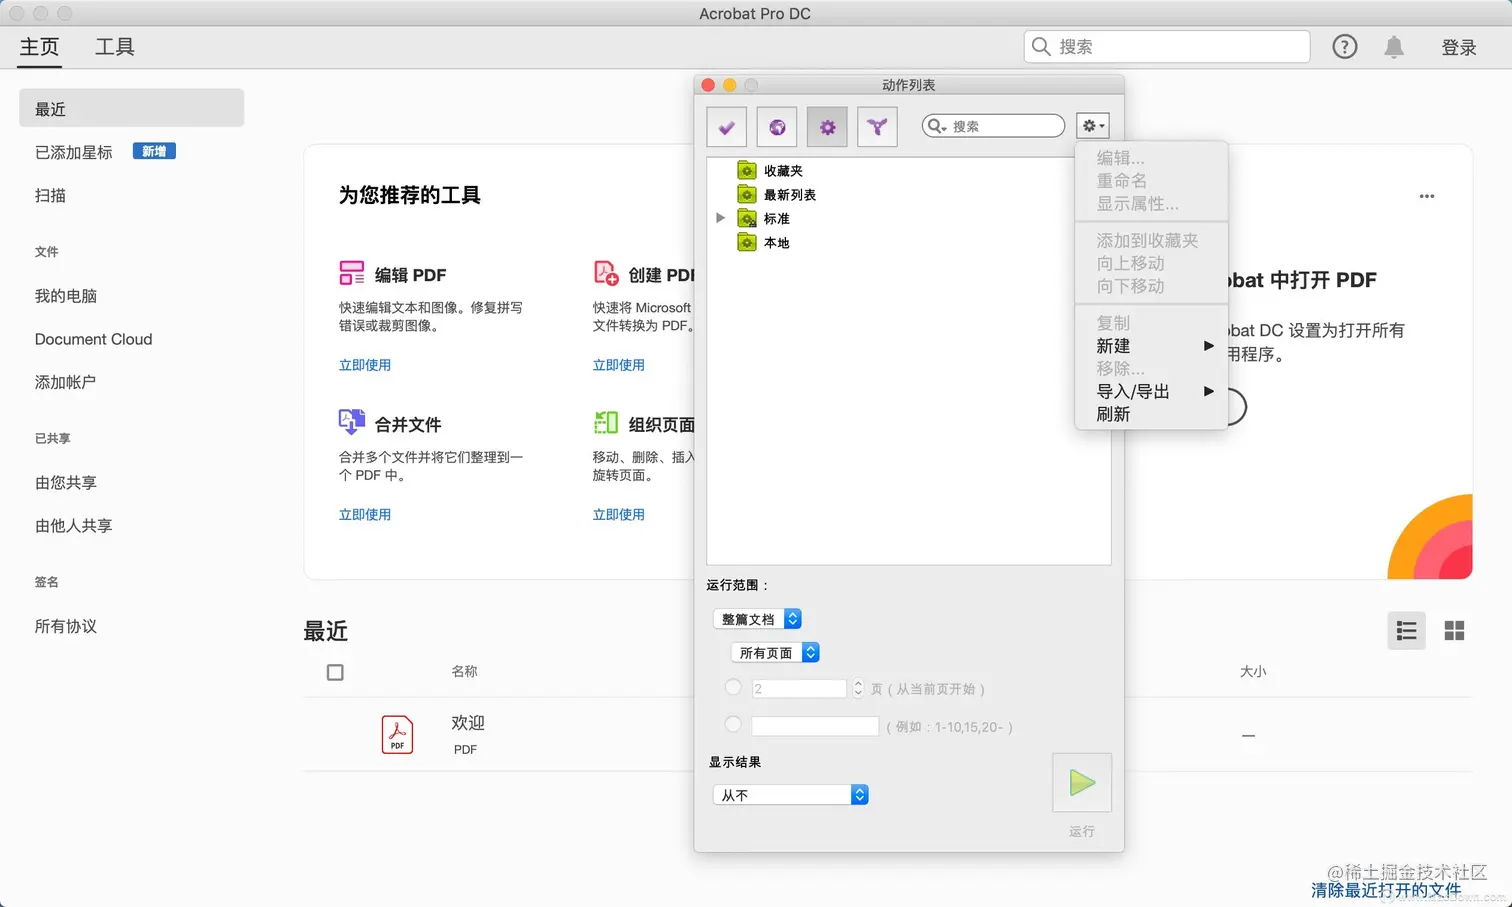Image resolution: width=1512 pixels, height=907 pixels.
Task: Click 添加帐户 in the sidebar
Action: point(66,382)
